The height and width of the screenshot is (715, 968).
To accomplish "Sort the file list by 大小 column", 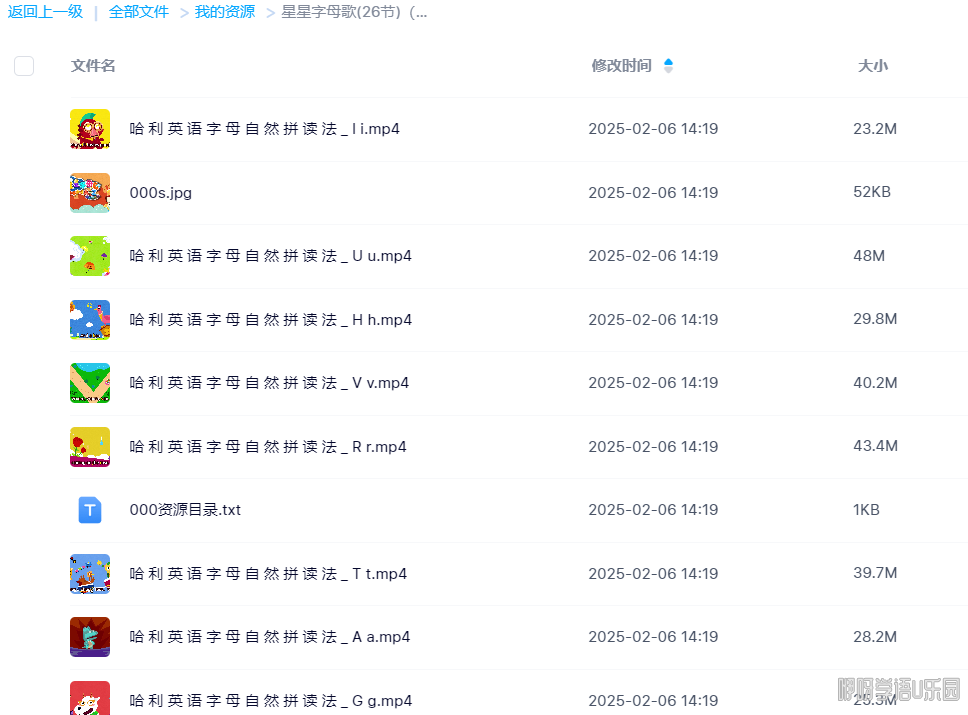I will click(x=872, y=66).
